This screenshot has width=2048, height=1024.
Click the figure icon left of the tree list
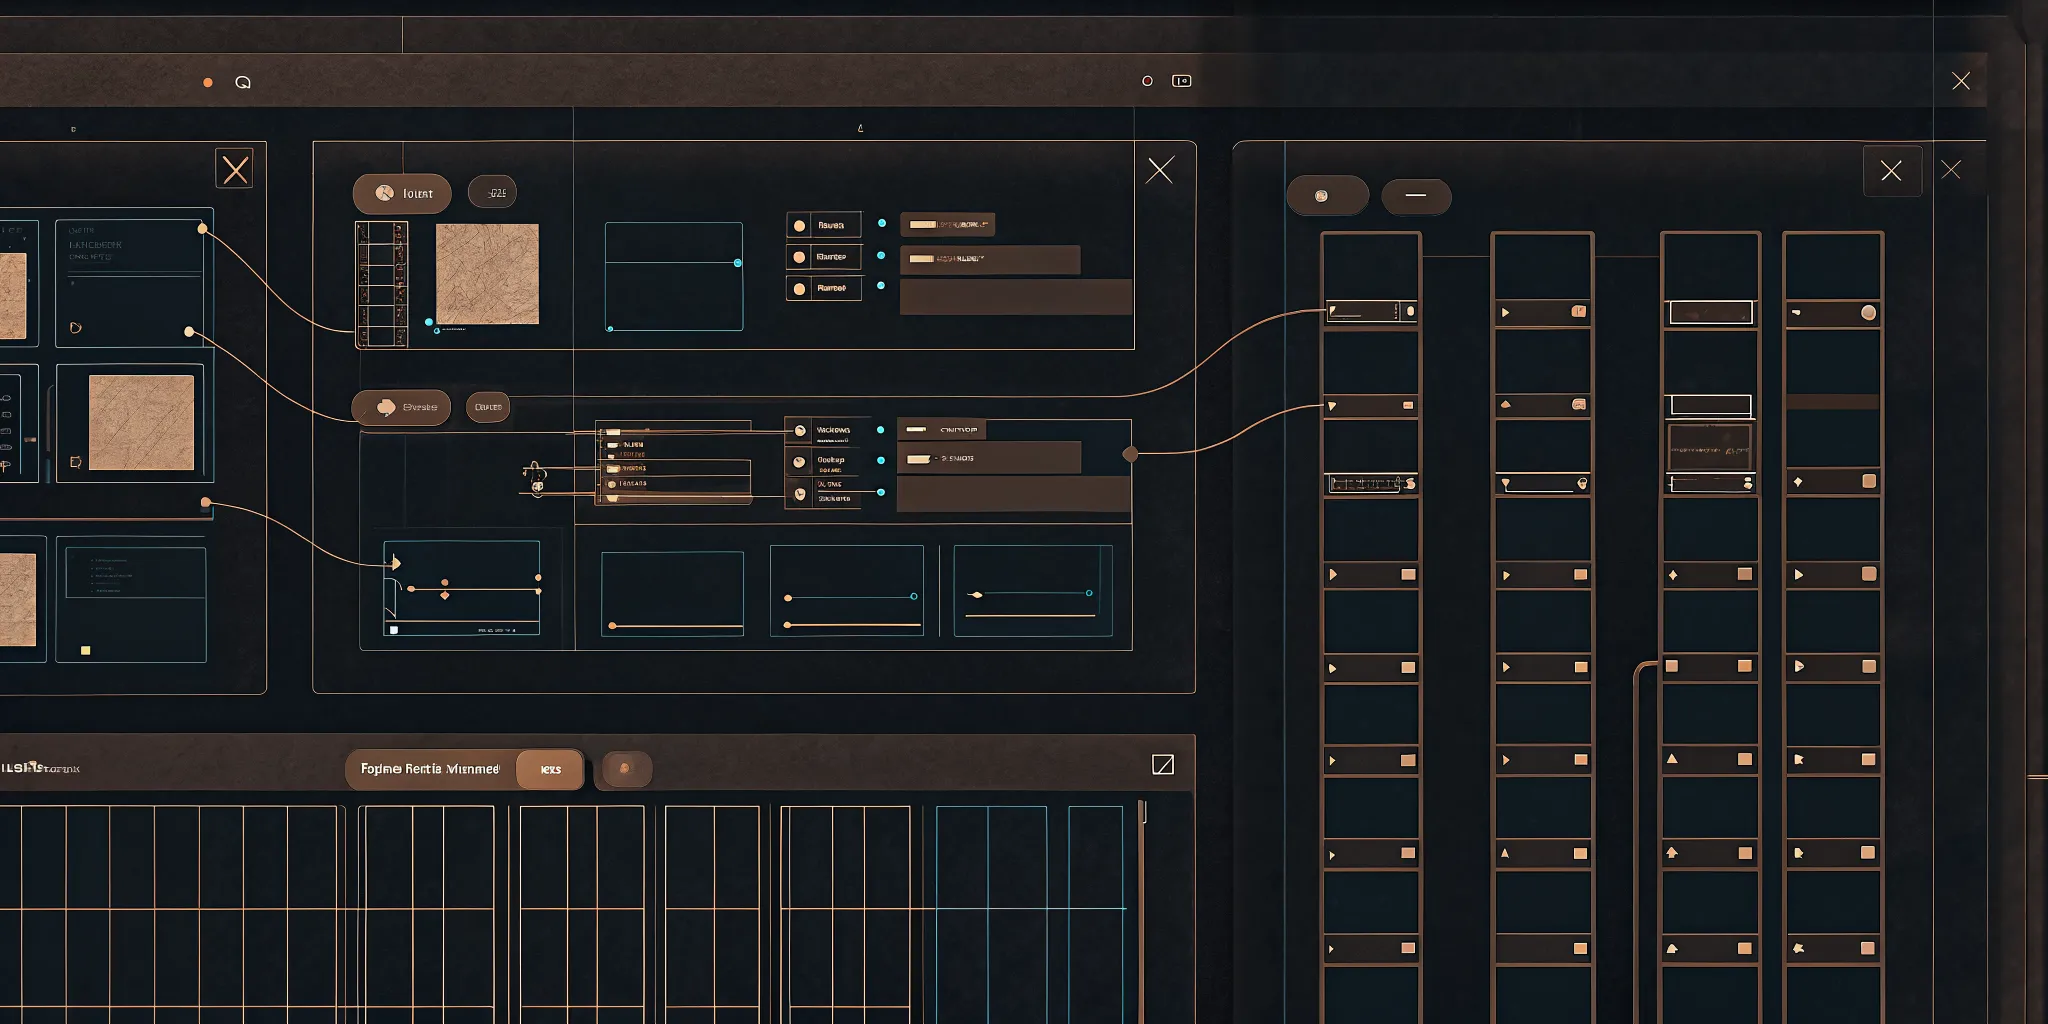click(x=536, y=478)
